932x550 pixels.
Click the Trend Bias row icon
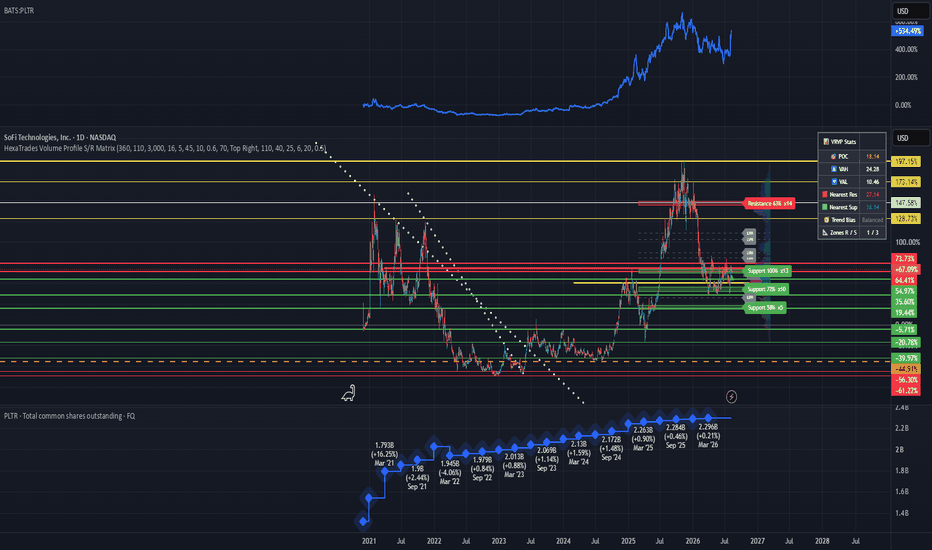click(x=826, y=220)
